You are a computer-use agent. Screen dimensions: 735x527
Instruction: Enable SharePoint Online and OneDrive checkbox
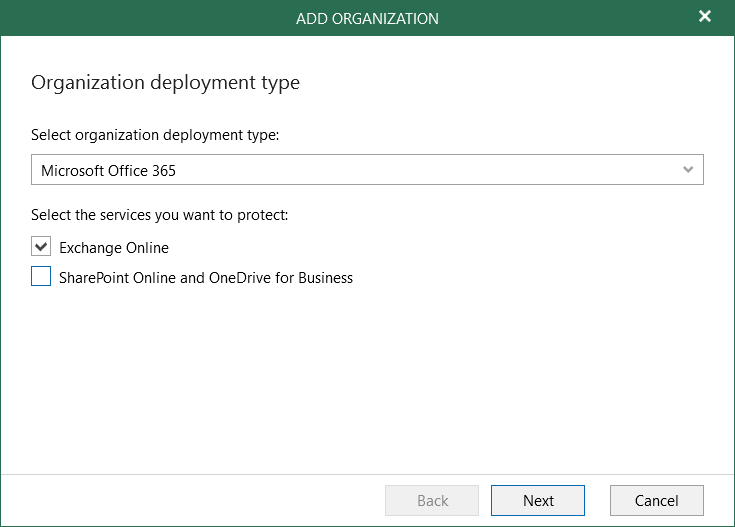point(41,277)
